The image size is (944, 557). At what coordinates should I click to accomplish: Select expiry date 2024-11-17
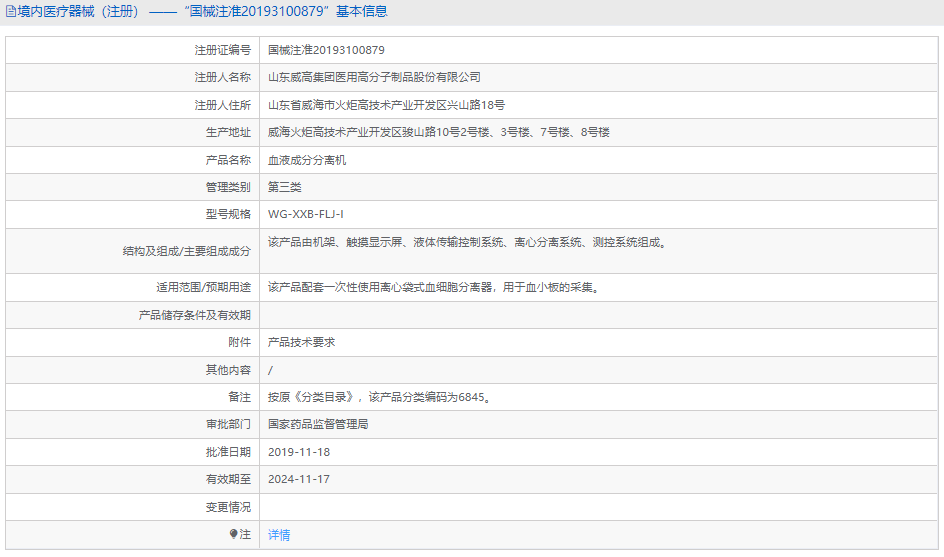pos(299,479)
